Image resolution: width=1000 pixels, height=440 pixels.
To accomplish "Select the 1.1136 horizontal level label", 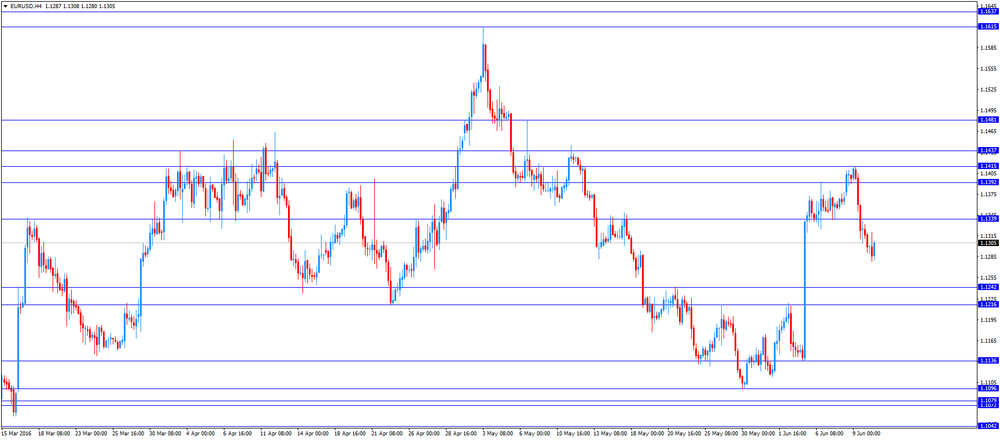I will click(x=988, y=360).
